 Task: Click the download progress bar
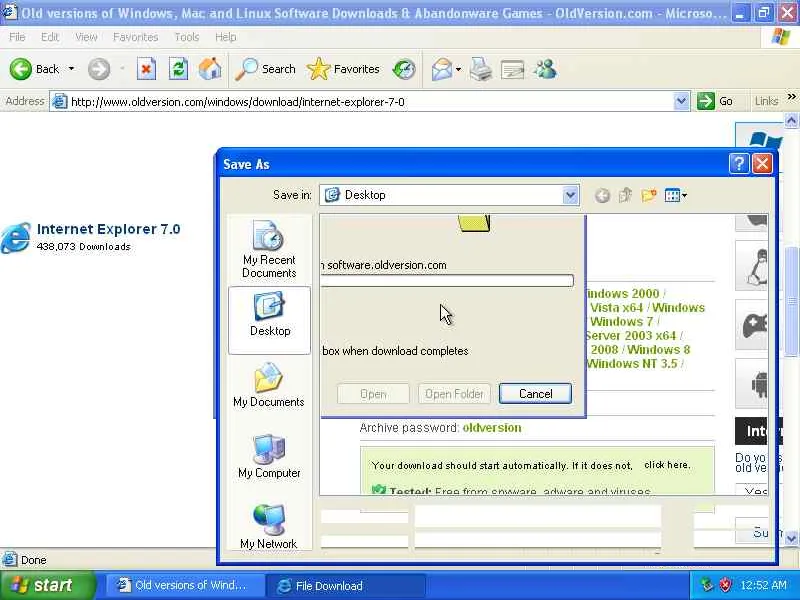pyautogui.click(x=448, y=280)
